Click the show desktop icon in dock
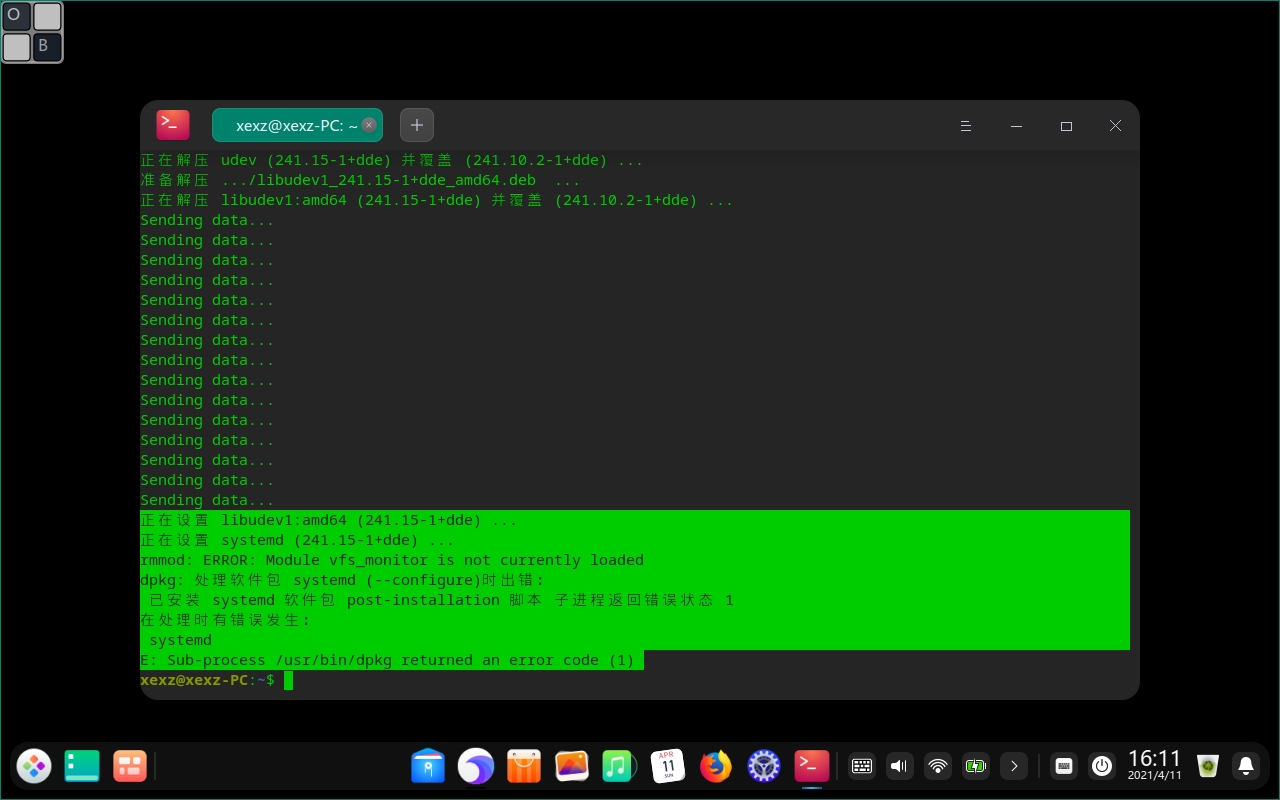 82,766
